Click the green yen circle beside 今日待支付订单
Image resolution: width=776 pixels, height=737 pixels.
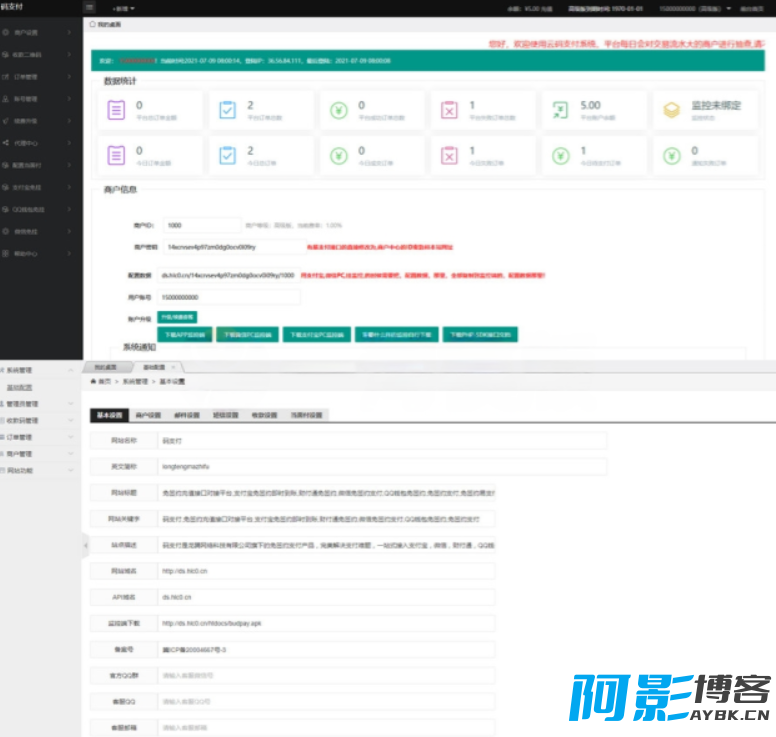(x=560, y=156)
